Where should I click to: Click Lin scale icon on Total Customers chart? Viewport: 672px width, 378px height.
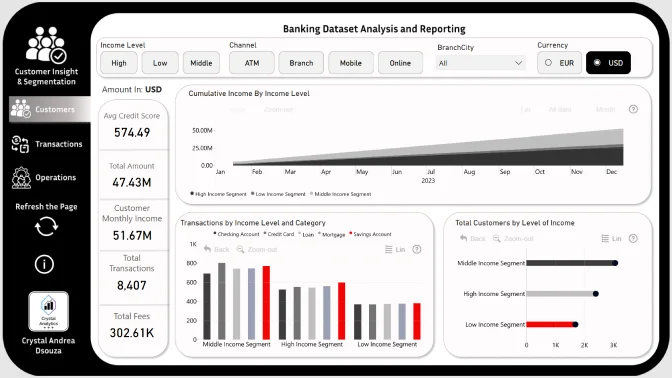point(611,239)
